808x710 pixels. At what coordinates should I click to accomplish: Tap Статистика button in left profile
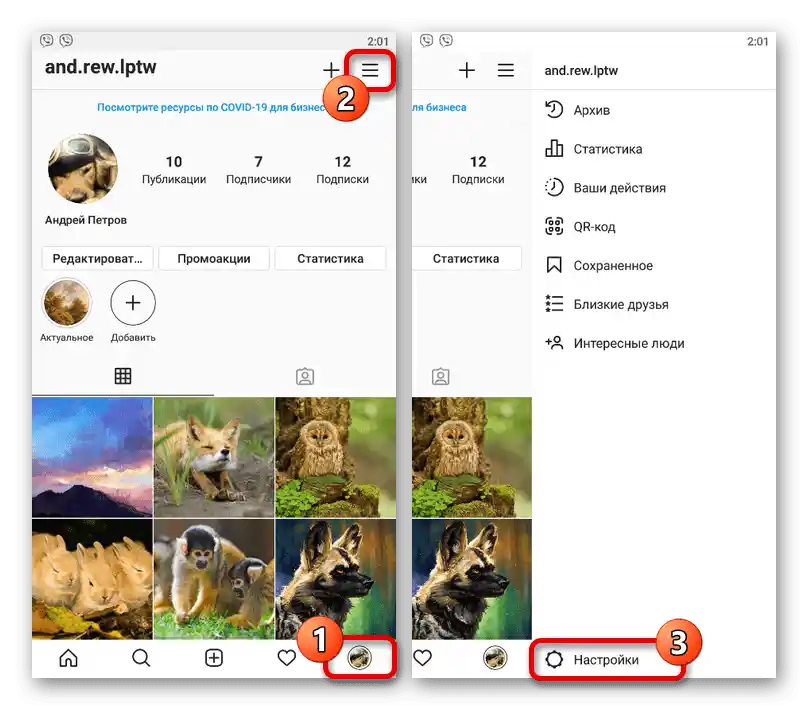point(330,259)
